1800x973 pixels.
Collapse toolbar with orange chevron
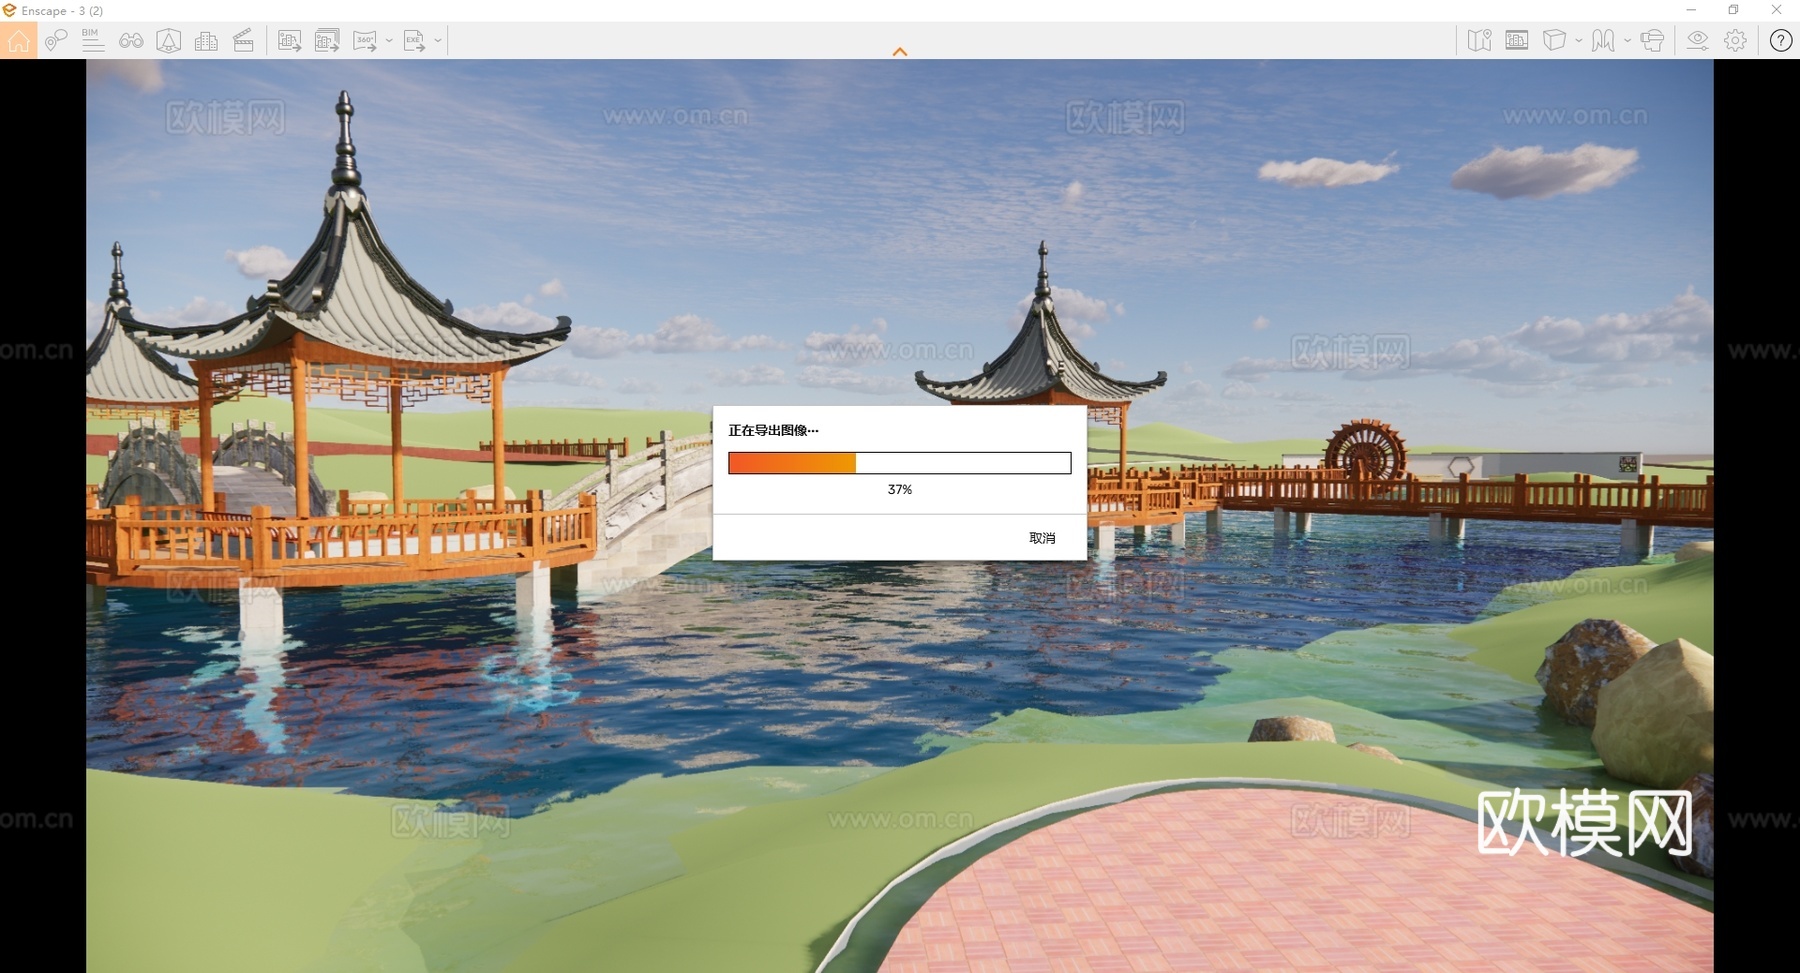tap(900, 52)
